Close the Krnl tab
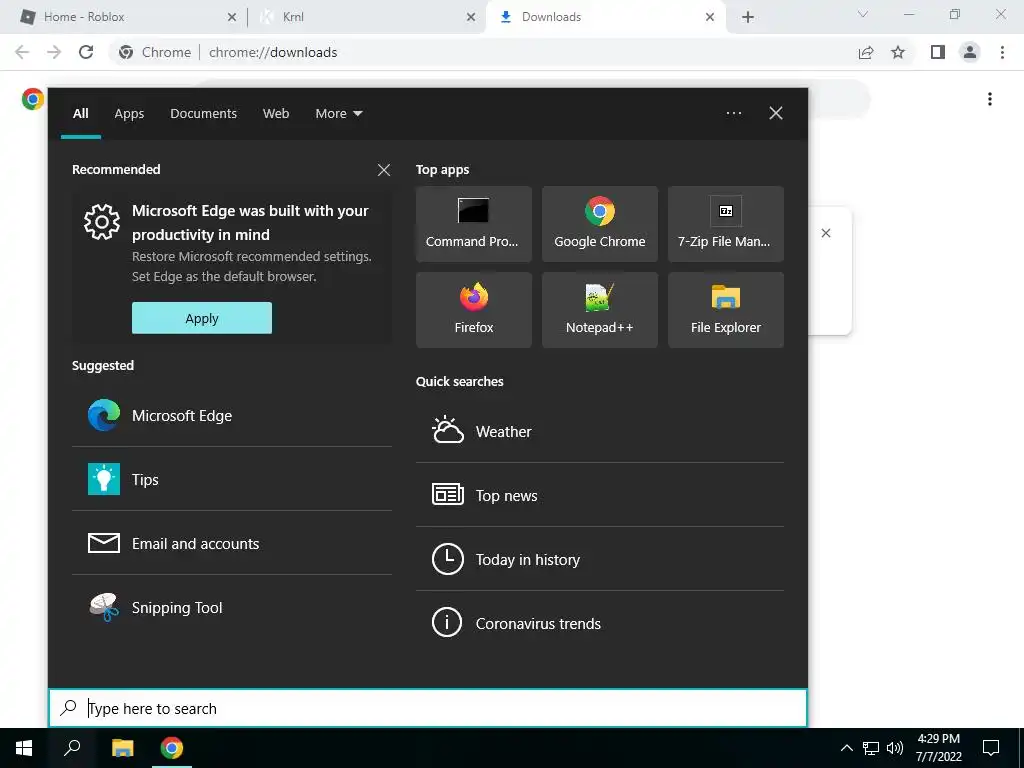The width and height of the screenshot is (1024, 768). click(471, 17)
